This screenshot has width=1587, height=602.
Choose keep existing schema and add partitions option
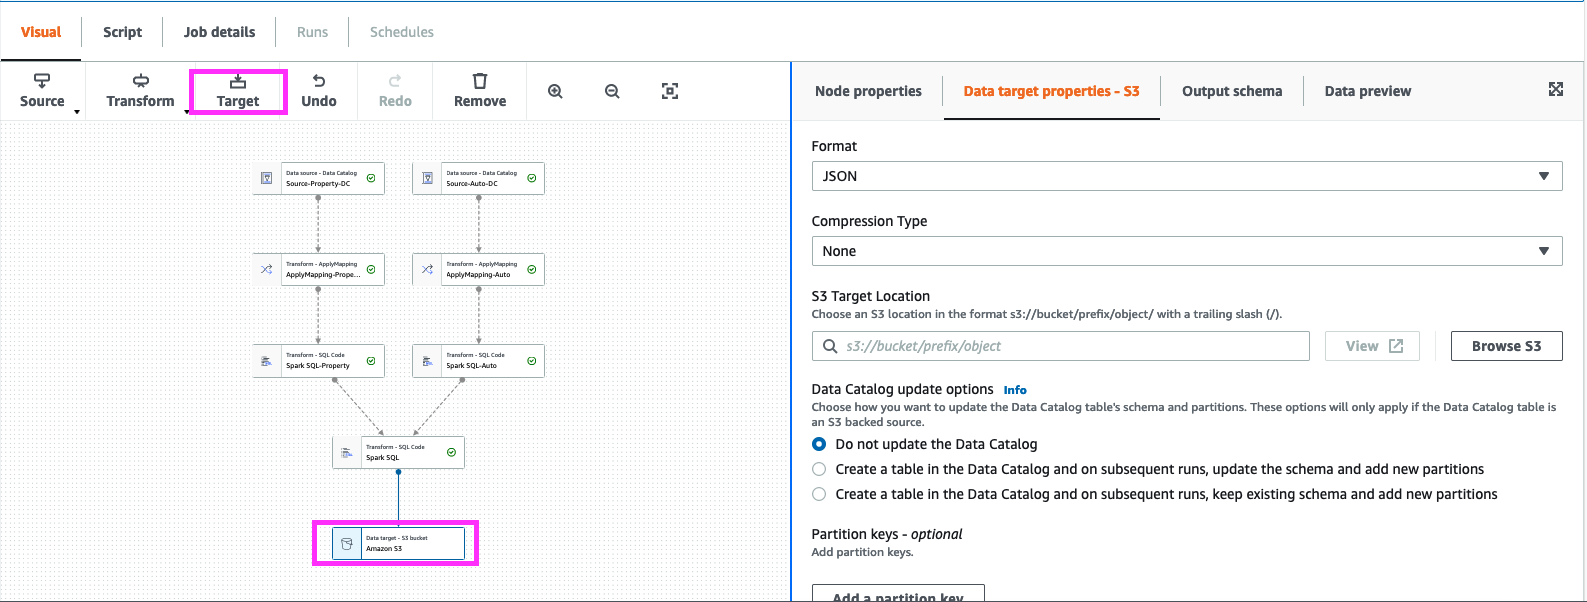[x=819, y=494]
